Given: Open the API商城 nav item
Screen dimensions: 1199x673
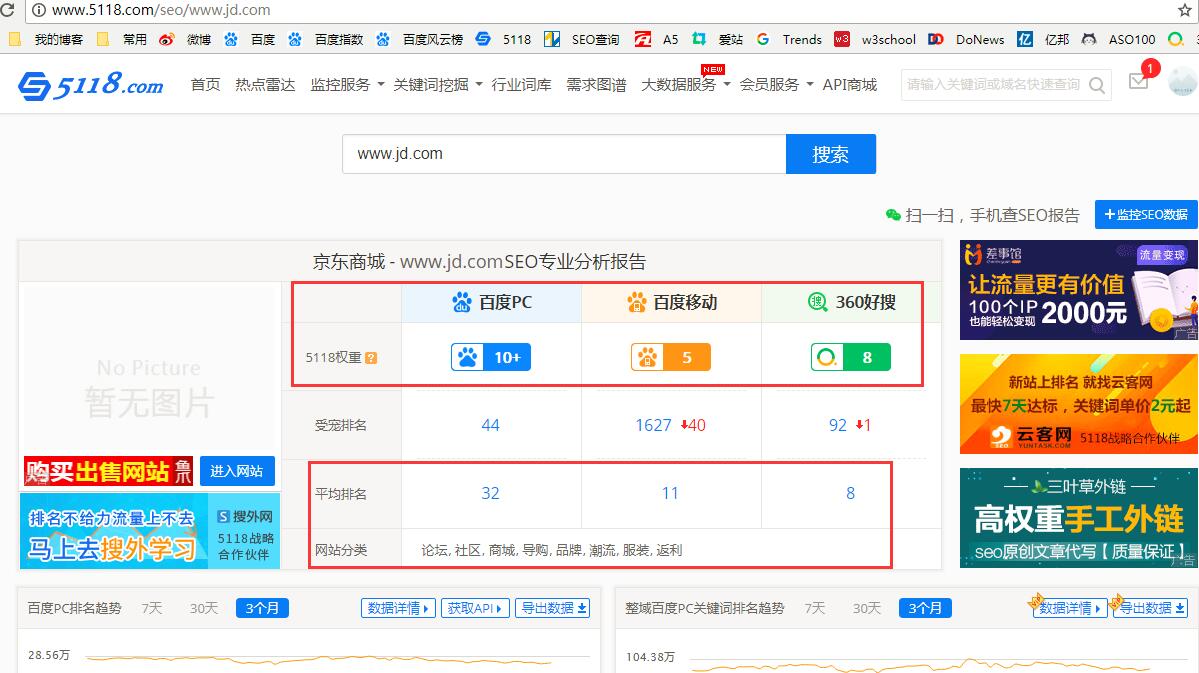Looking at the screenshot, I should [x=850, y=85].
